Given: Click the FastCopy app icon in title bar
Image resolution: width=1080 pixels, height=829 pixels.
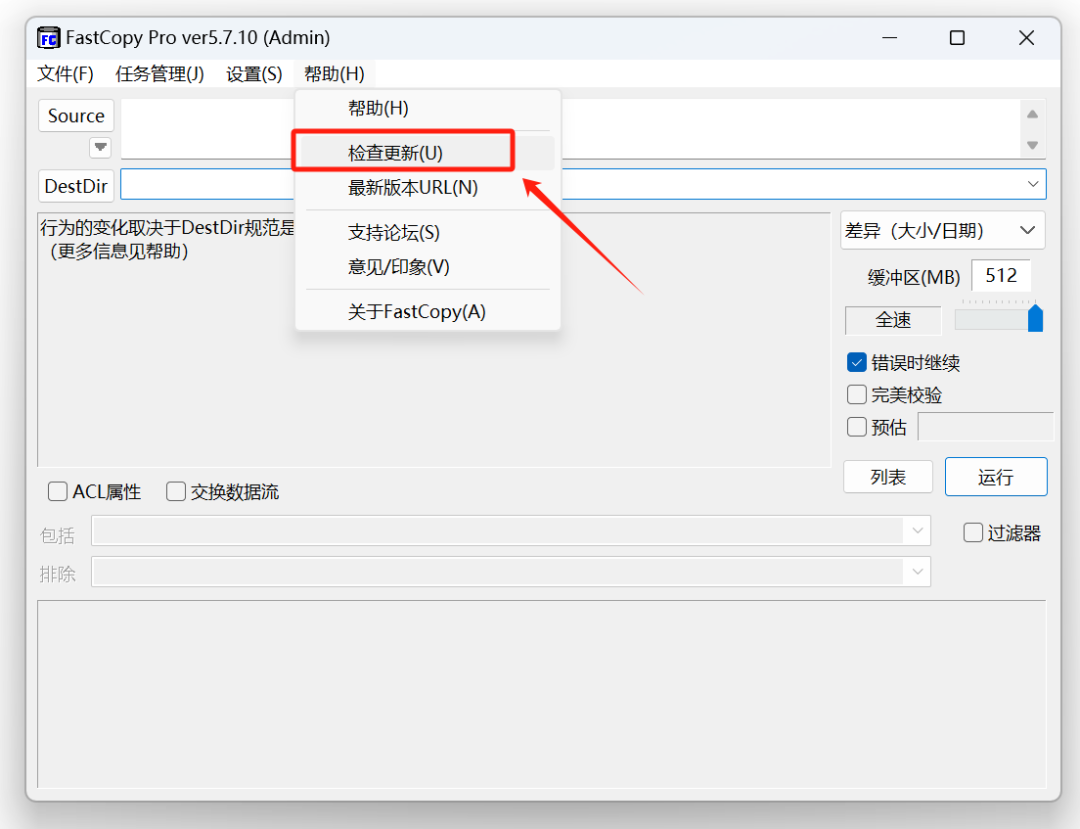Looking at the screenshot, I should pyautogui.click(x=48, y=38).
